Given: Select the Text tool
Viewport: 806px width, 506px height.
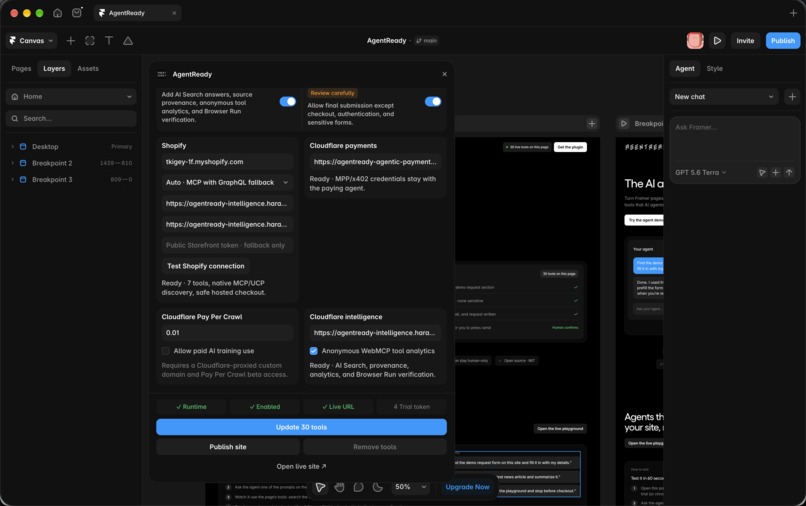Looking at the screenshot, I should pos(109,41).
